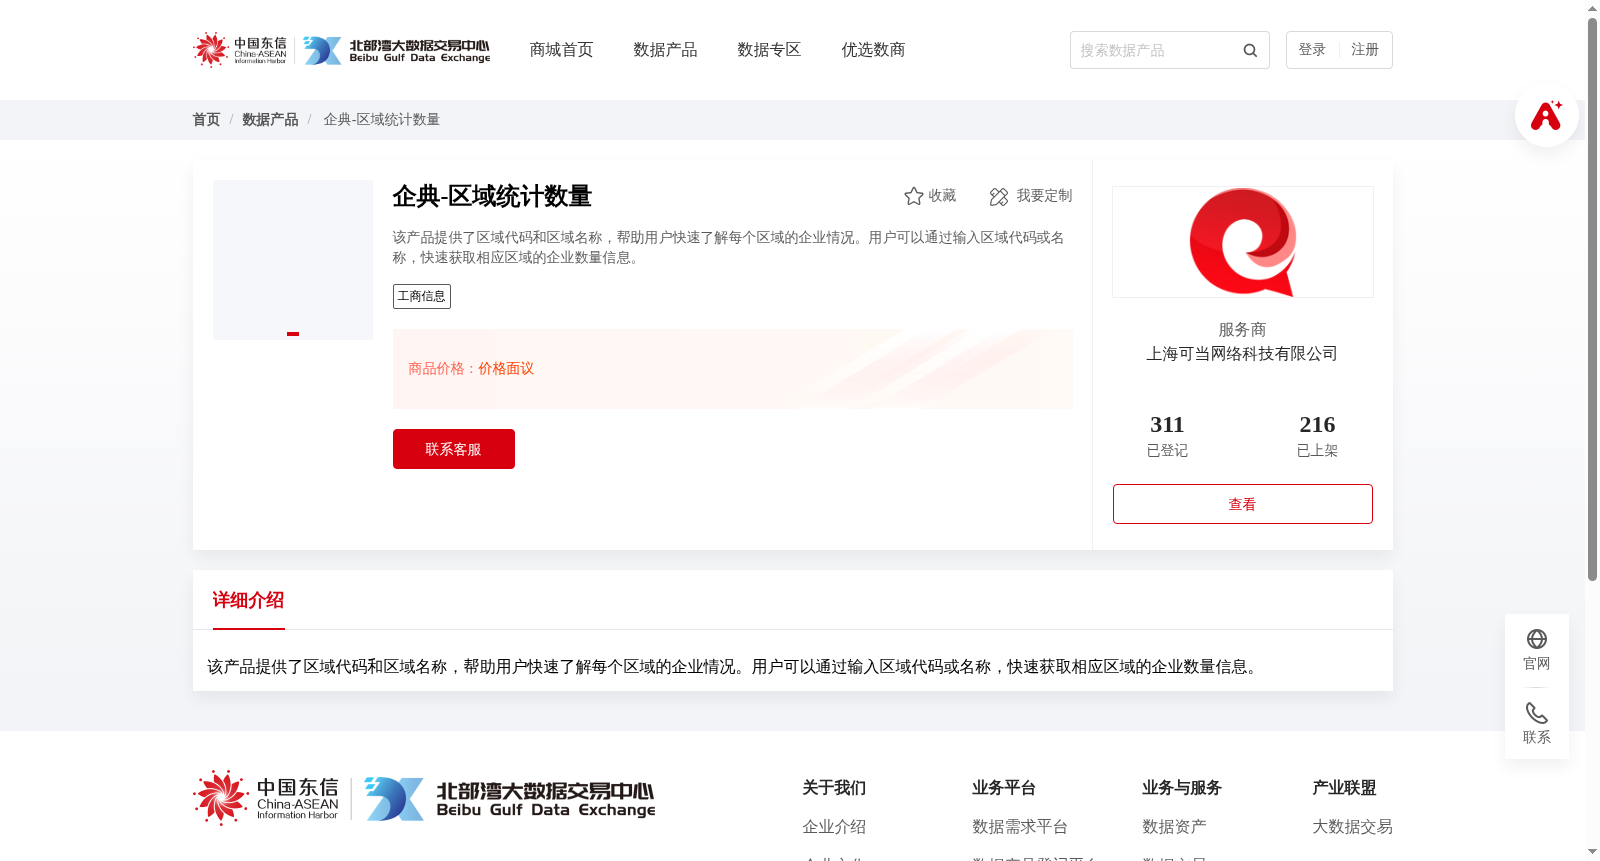Screen dimensions: 1600x861
Task: Click the phone contact icon
Action: pos(1537,713)
